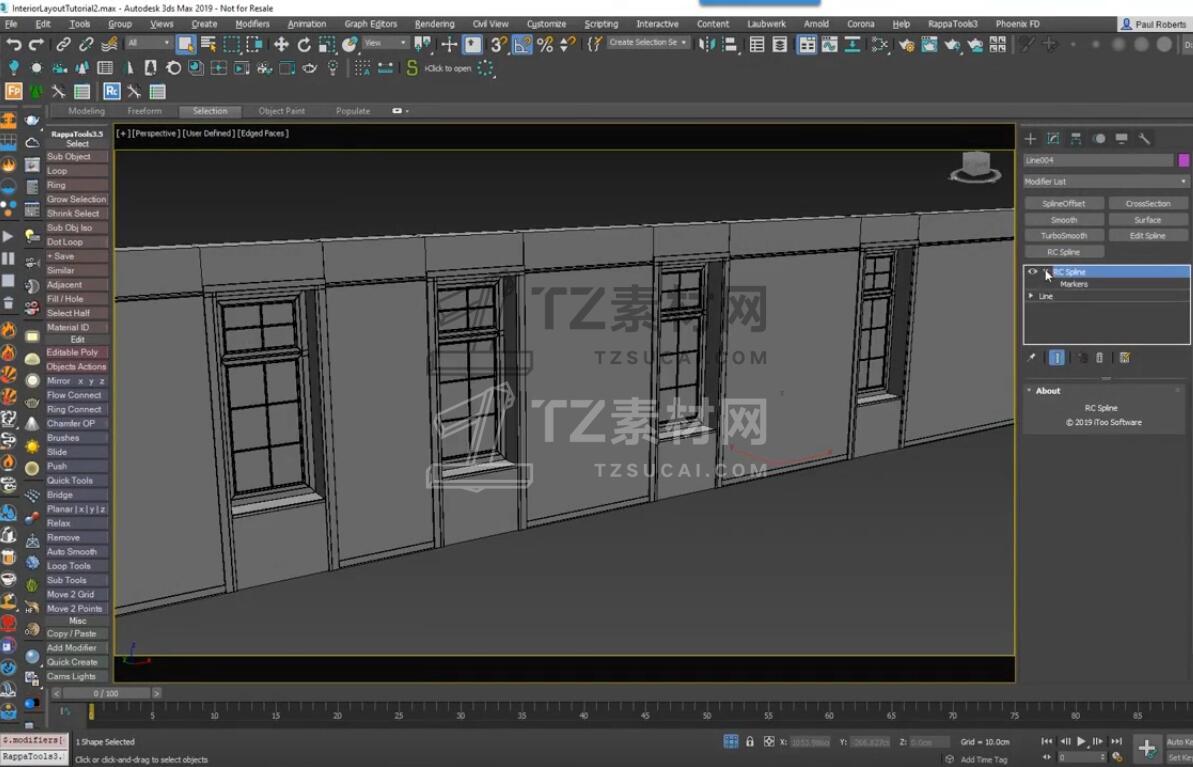Click the RailClone Rc toolbar icon
The width and height of the screenshot is (1193, 767).
112,91
